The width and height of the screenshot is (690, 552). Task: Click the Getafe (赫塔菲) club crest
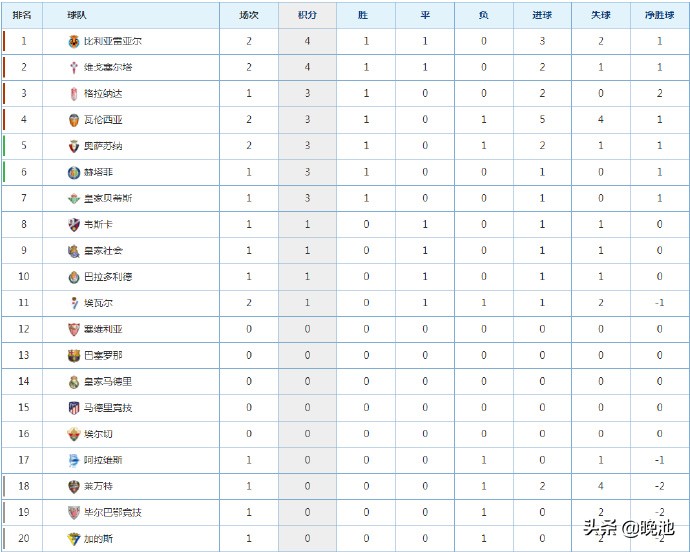pos(74,172)
